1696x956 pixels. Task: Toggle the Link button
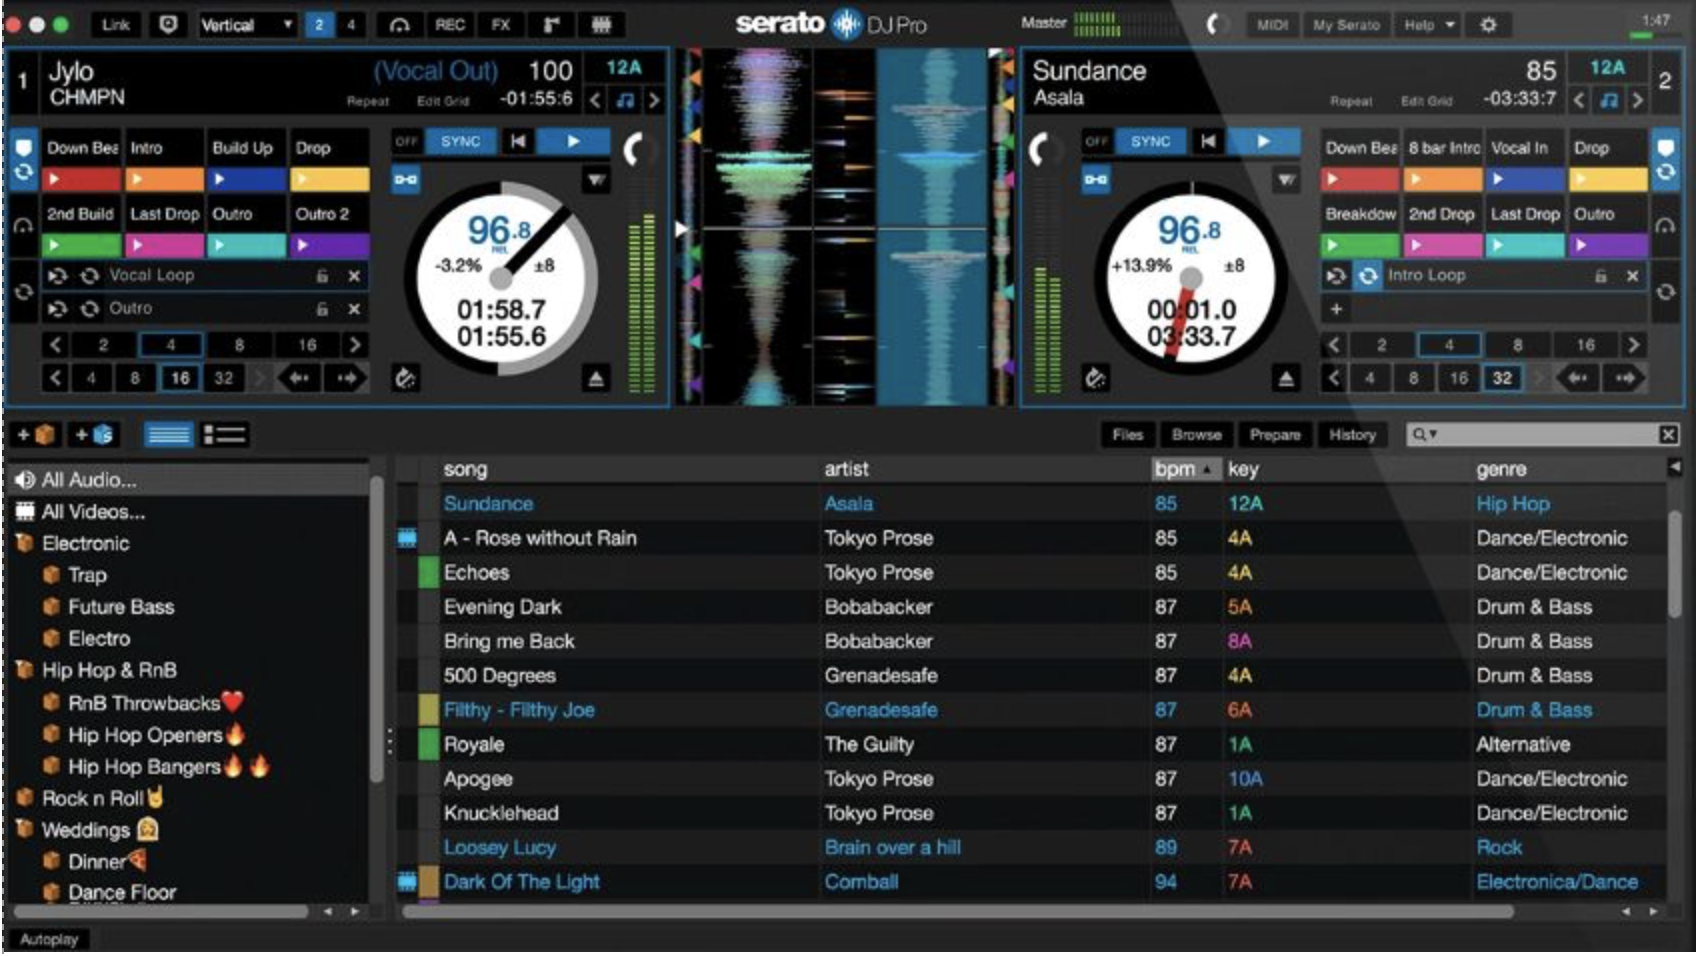[x=116, y=25]
